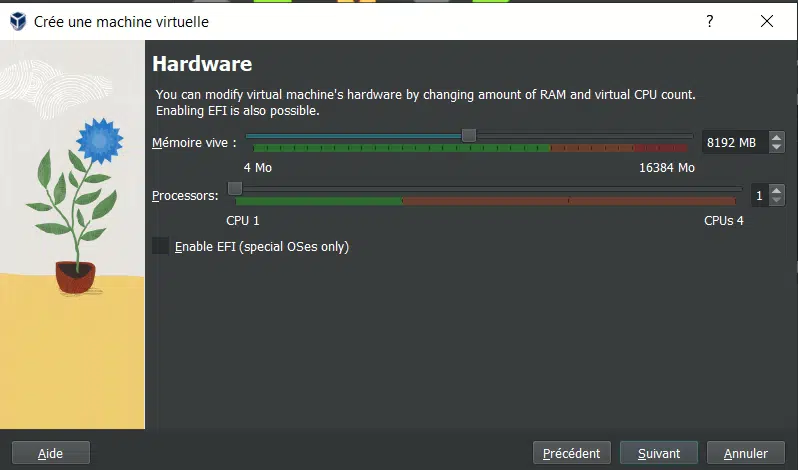Increase processor count with up arrow

[x=776, y=191]
